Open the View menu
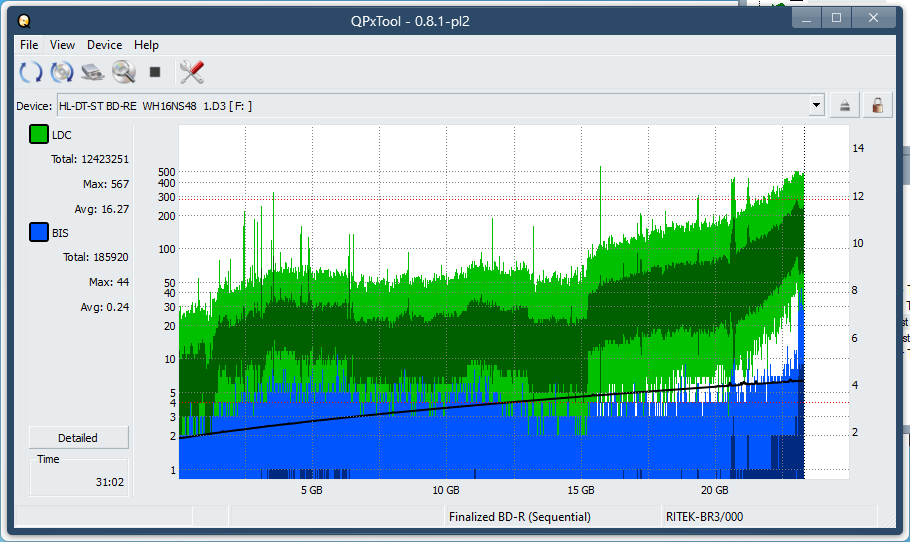 [62, 45]
